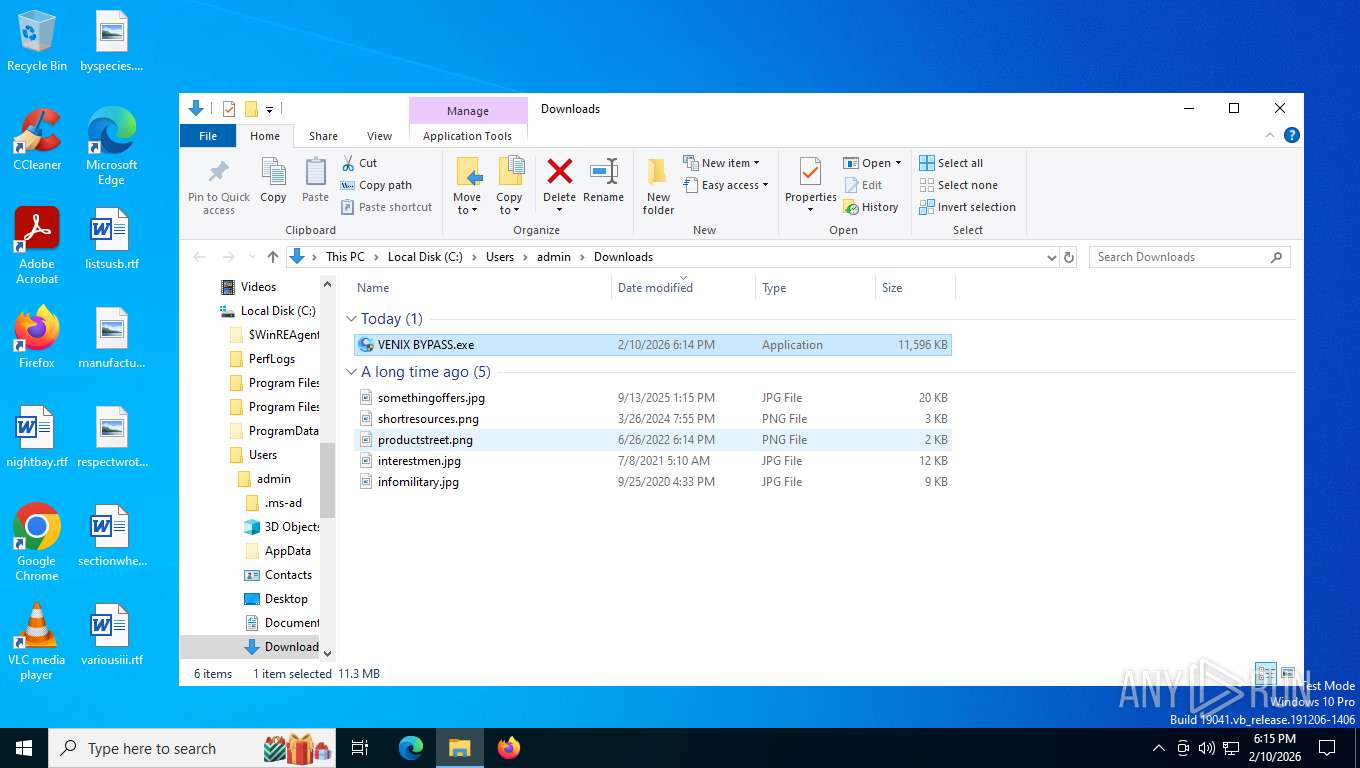This screenshot has height=768, width=1360.
Task: Select shortresources.png file
Action: [x=653, y=419]
